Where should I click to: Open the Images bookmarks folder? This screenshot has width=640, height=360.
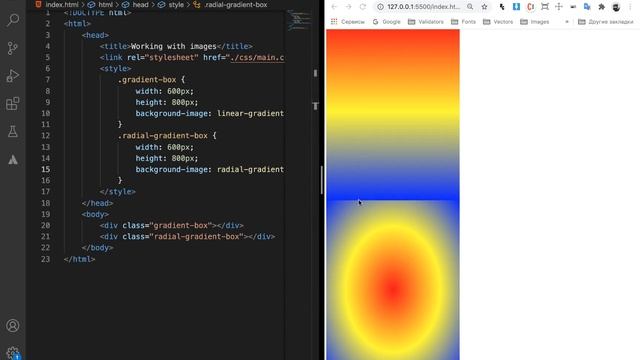tap(535, 22)
